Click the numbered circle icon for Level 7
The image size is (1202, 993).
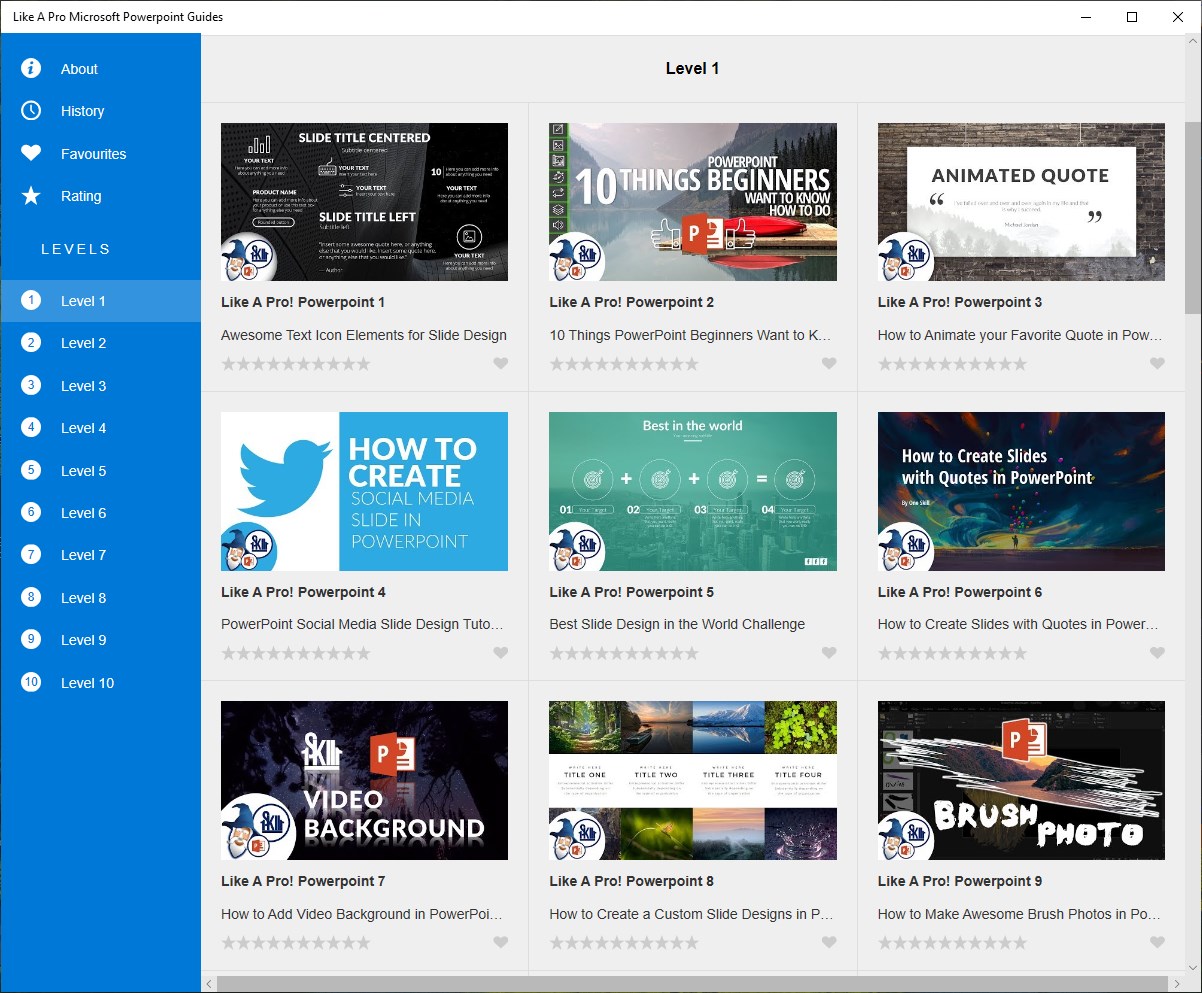(x=31, y=555)
